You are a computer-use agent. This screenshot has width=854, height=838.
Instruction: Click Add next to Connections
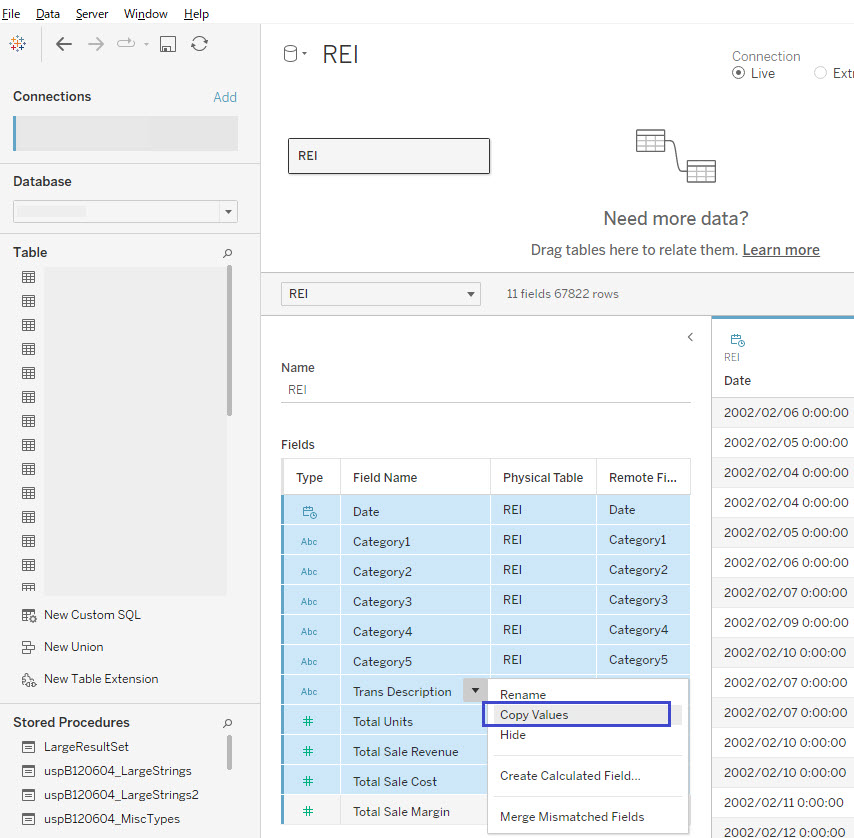(x=225, y=97)
